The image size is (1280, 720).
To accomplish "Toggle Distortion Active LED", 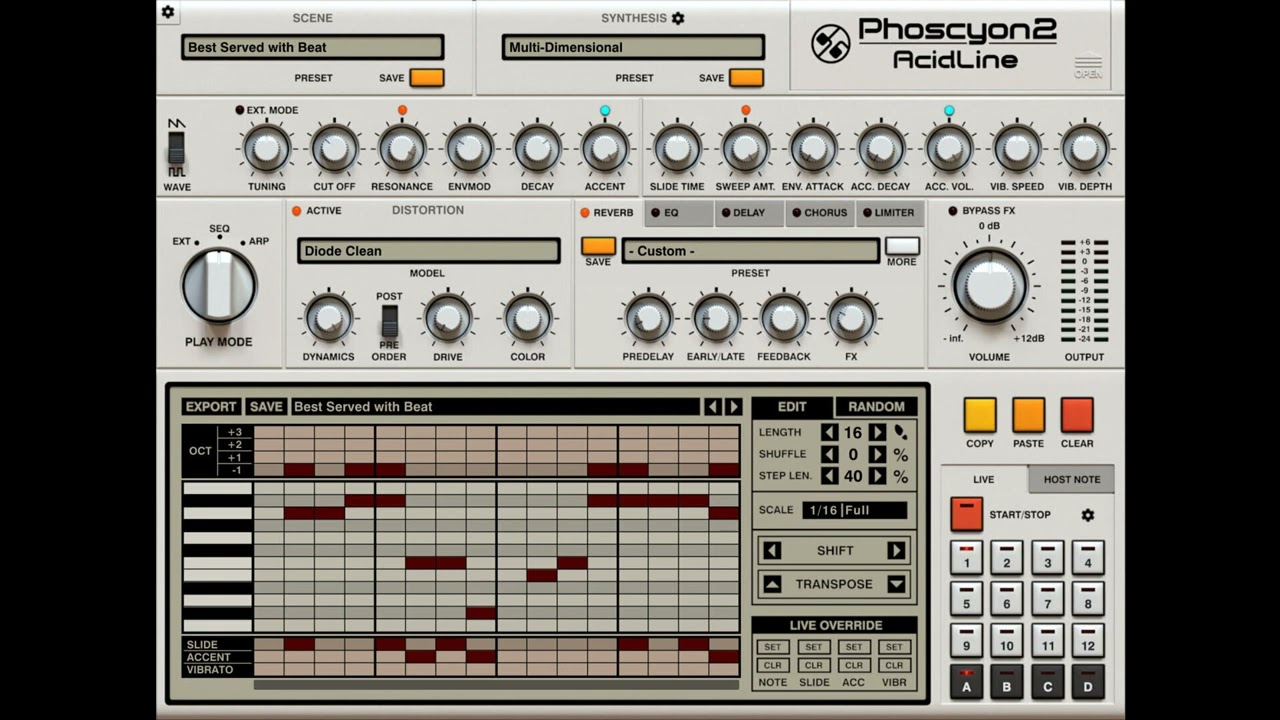I will click(x=296, y=211).
